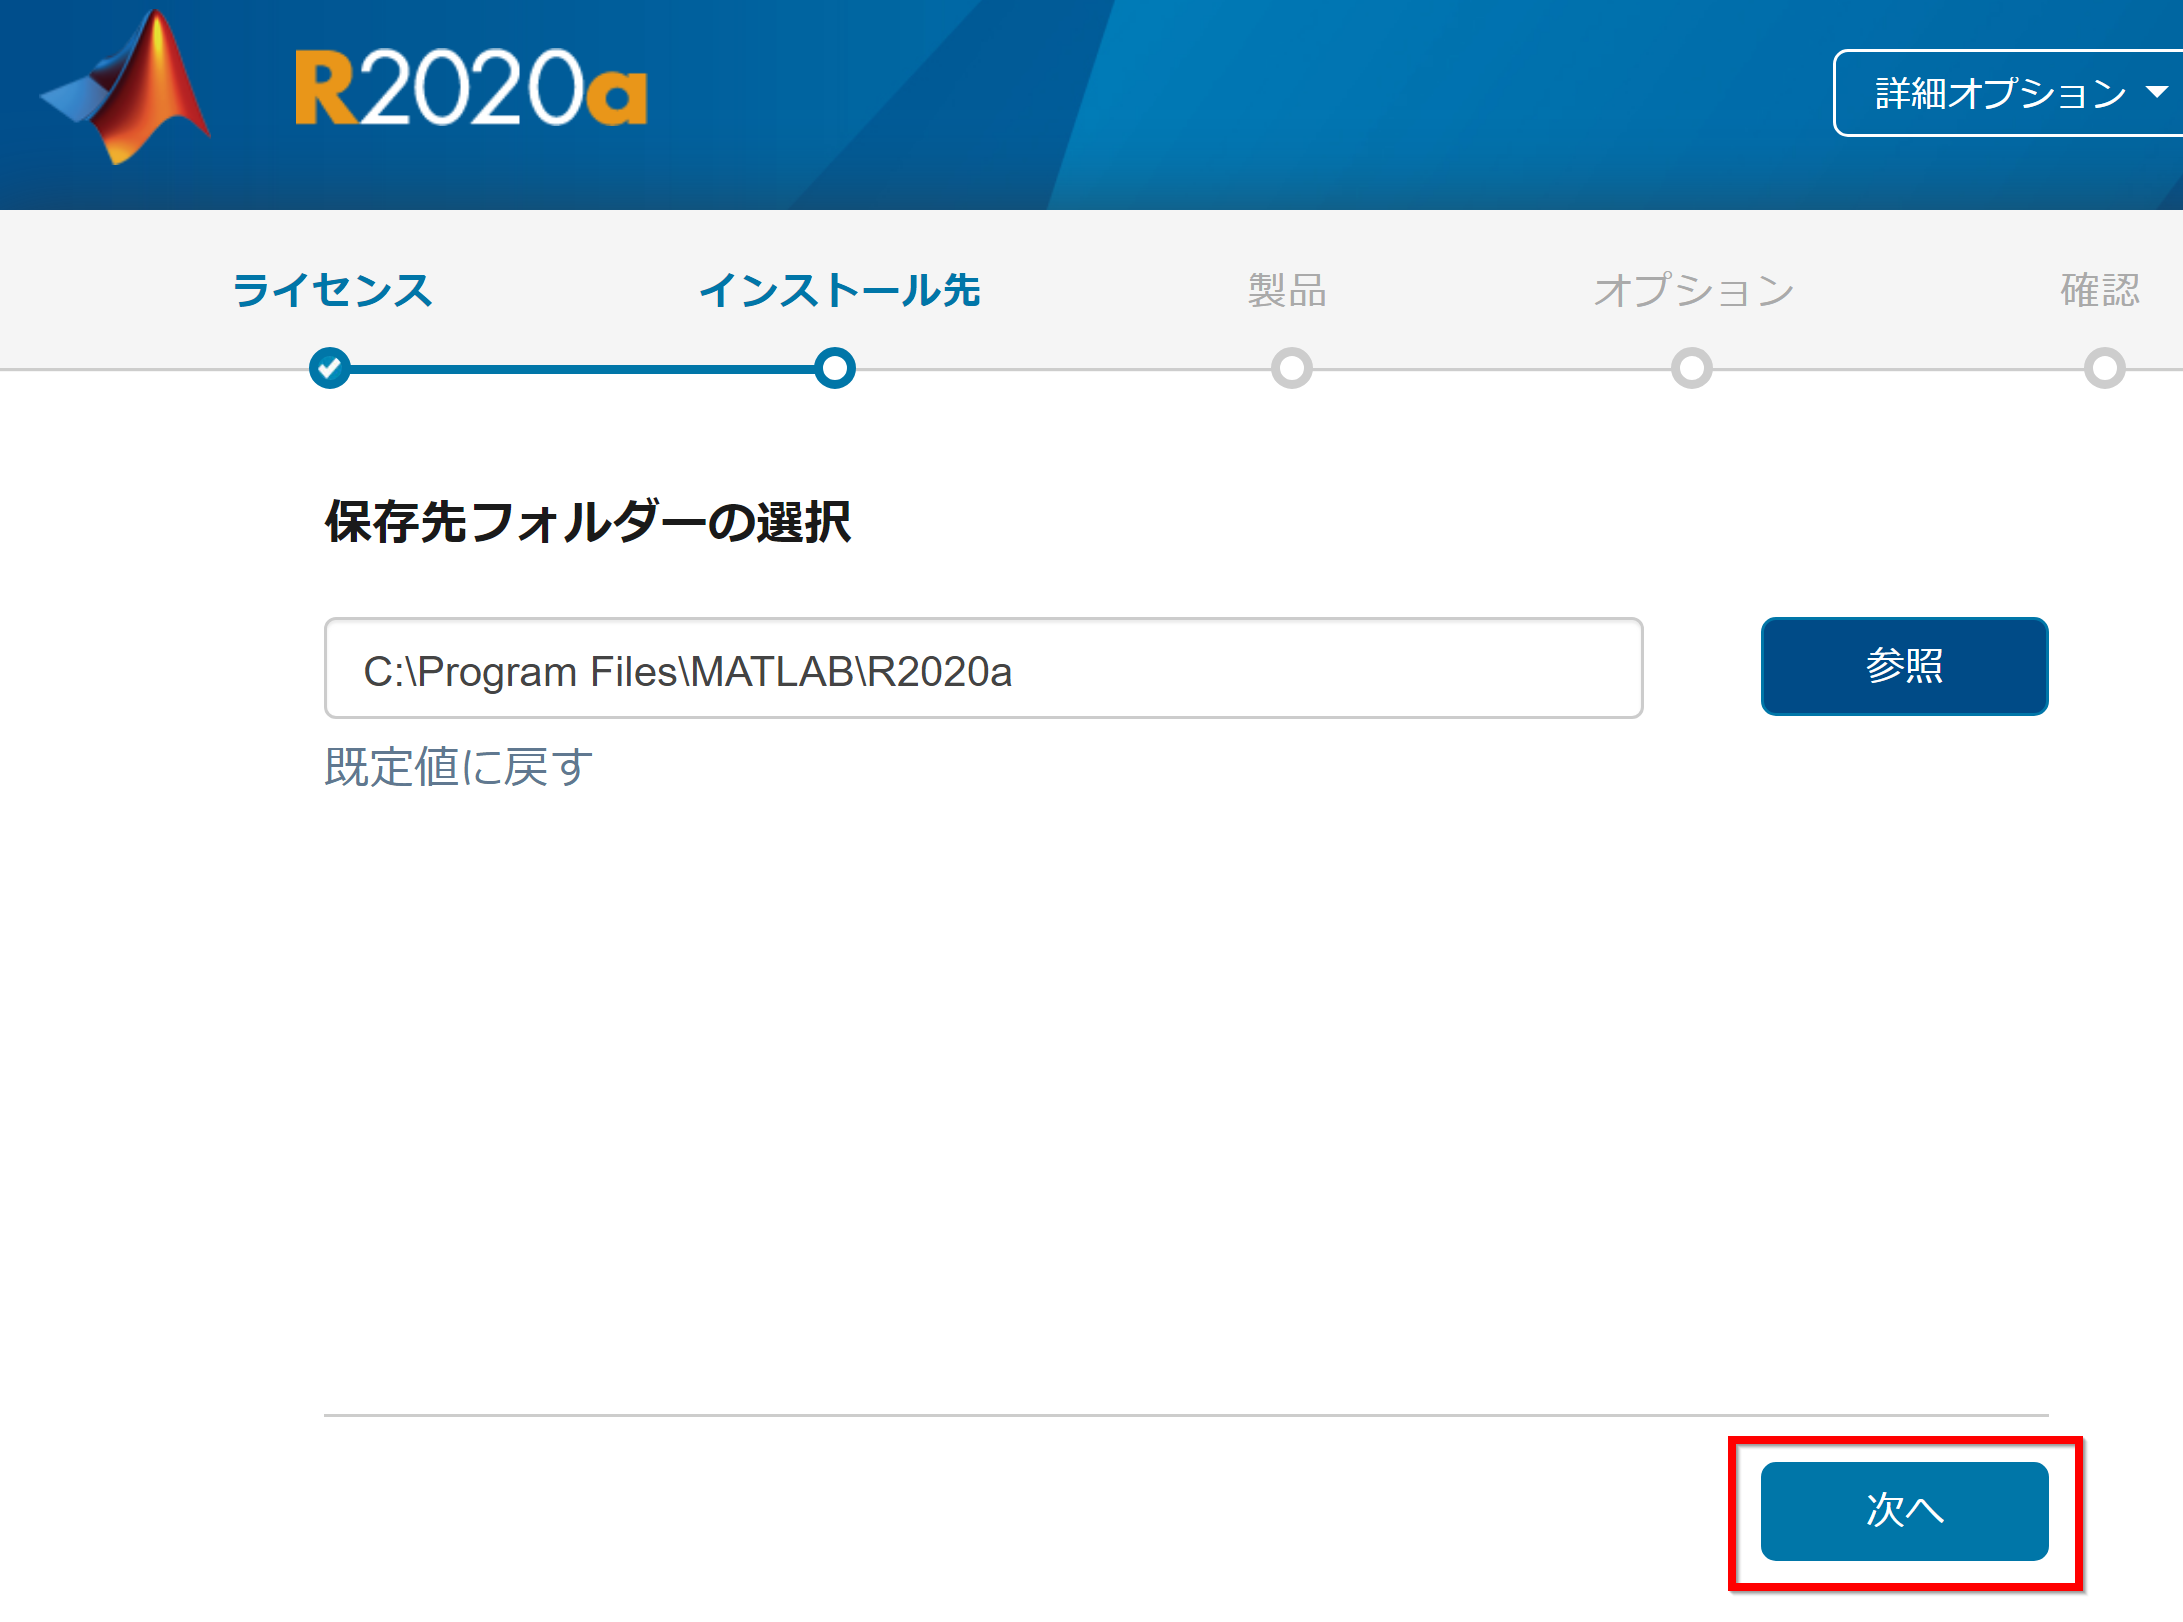This screenshot has height=1622, width=2183.
Task: Click the 次へ next button
Action: 1904,1511
